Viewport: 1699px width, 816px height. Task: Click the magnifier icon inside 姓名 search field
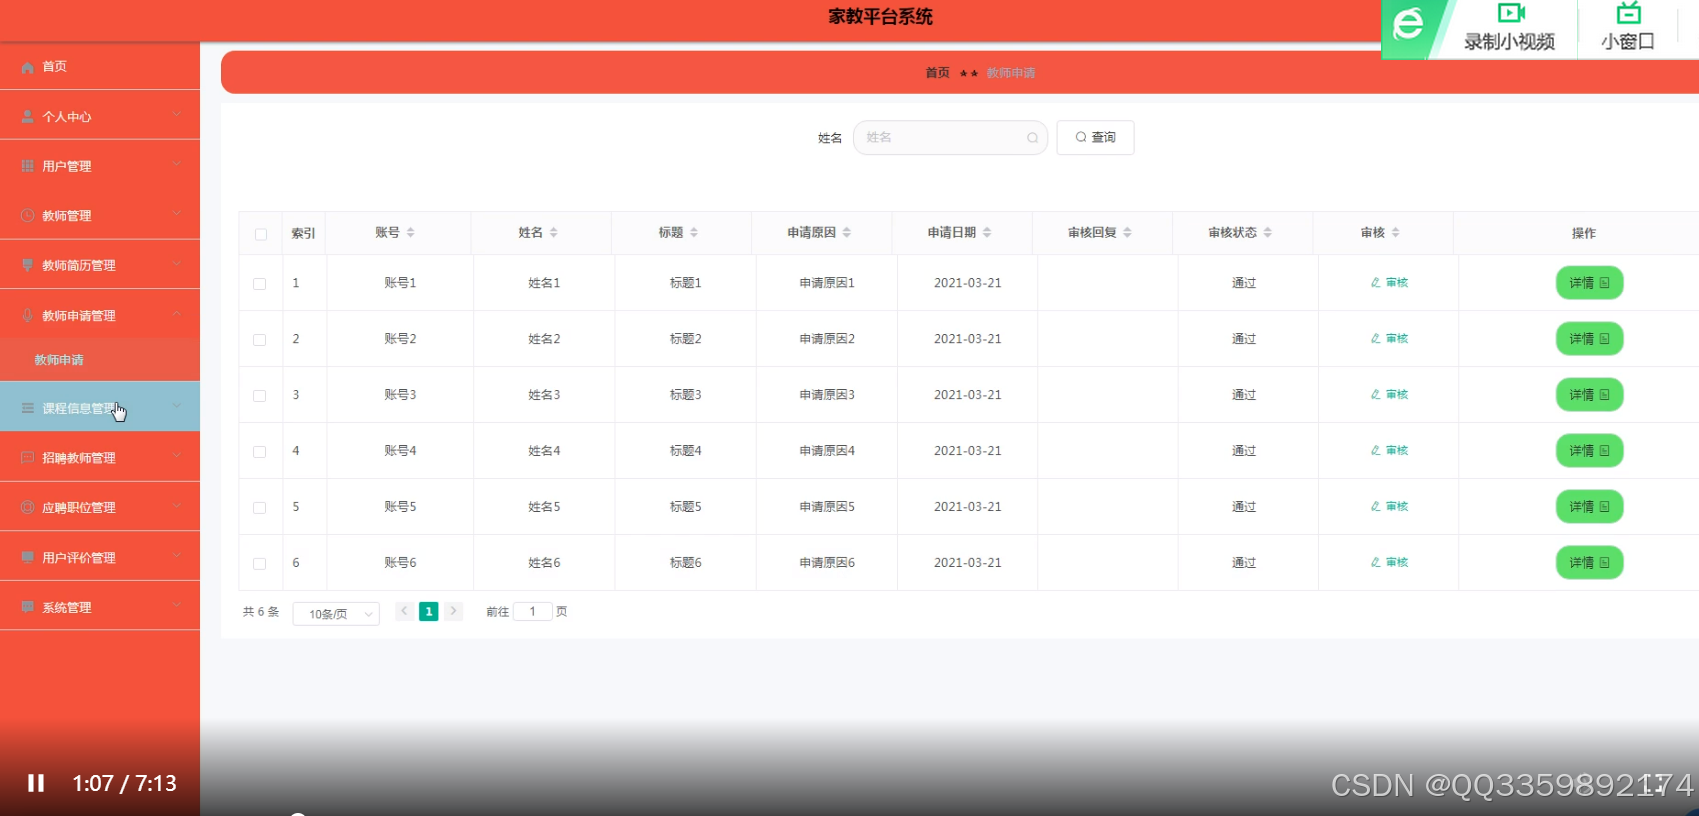[1032, 138]
